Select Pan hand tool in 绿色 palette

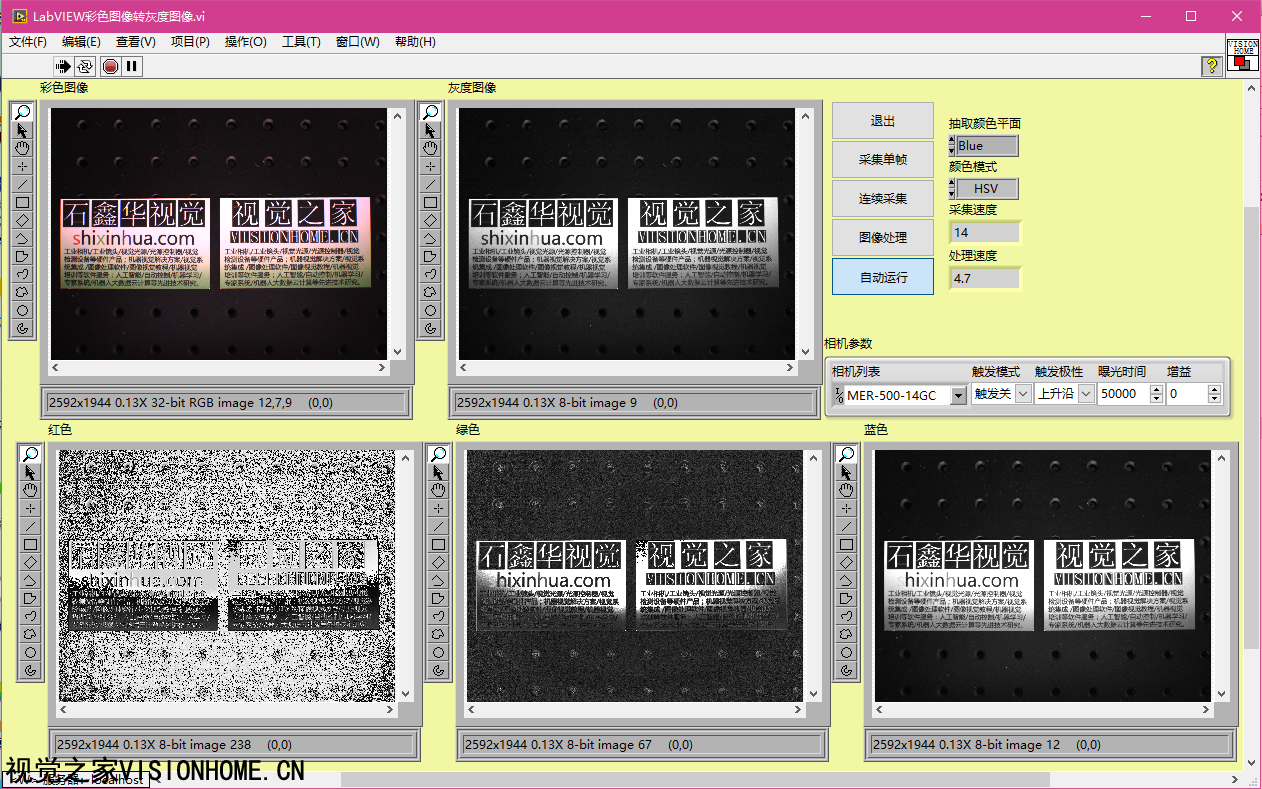pyautogui.click(x=438, y=490)
